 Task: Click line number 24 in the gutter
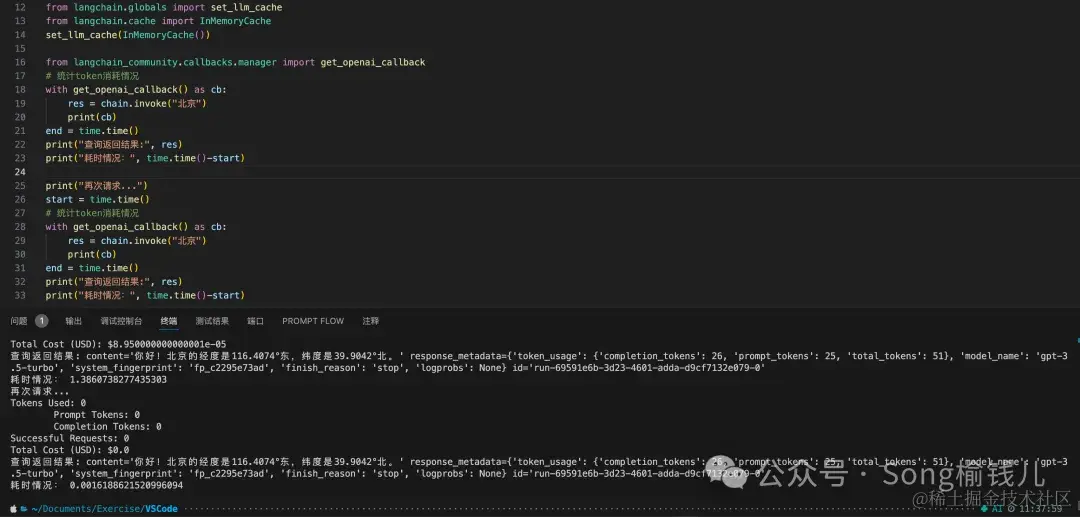(19, 171)
